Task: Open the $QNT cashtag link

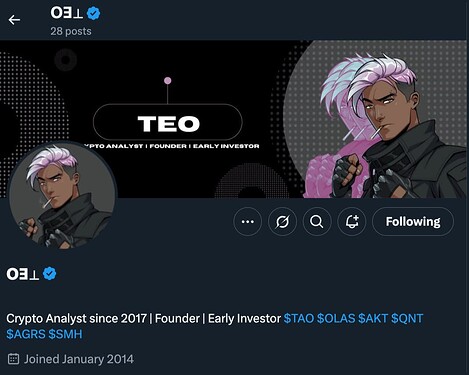Action: tap(407, 318)
